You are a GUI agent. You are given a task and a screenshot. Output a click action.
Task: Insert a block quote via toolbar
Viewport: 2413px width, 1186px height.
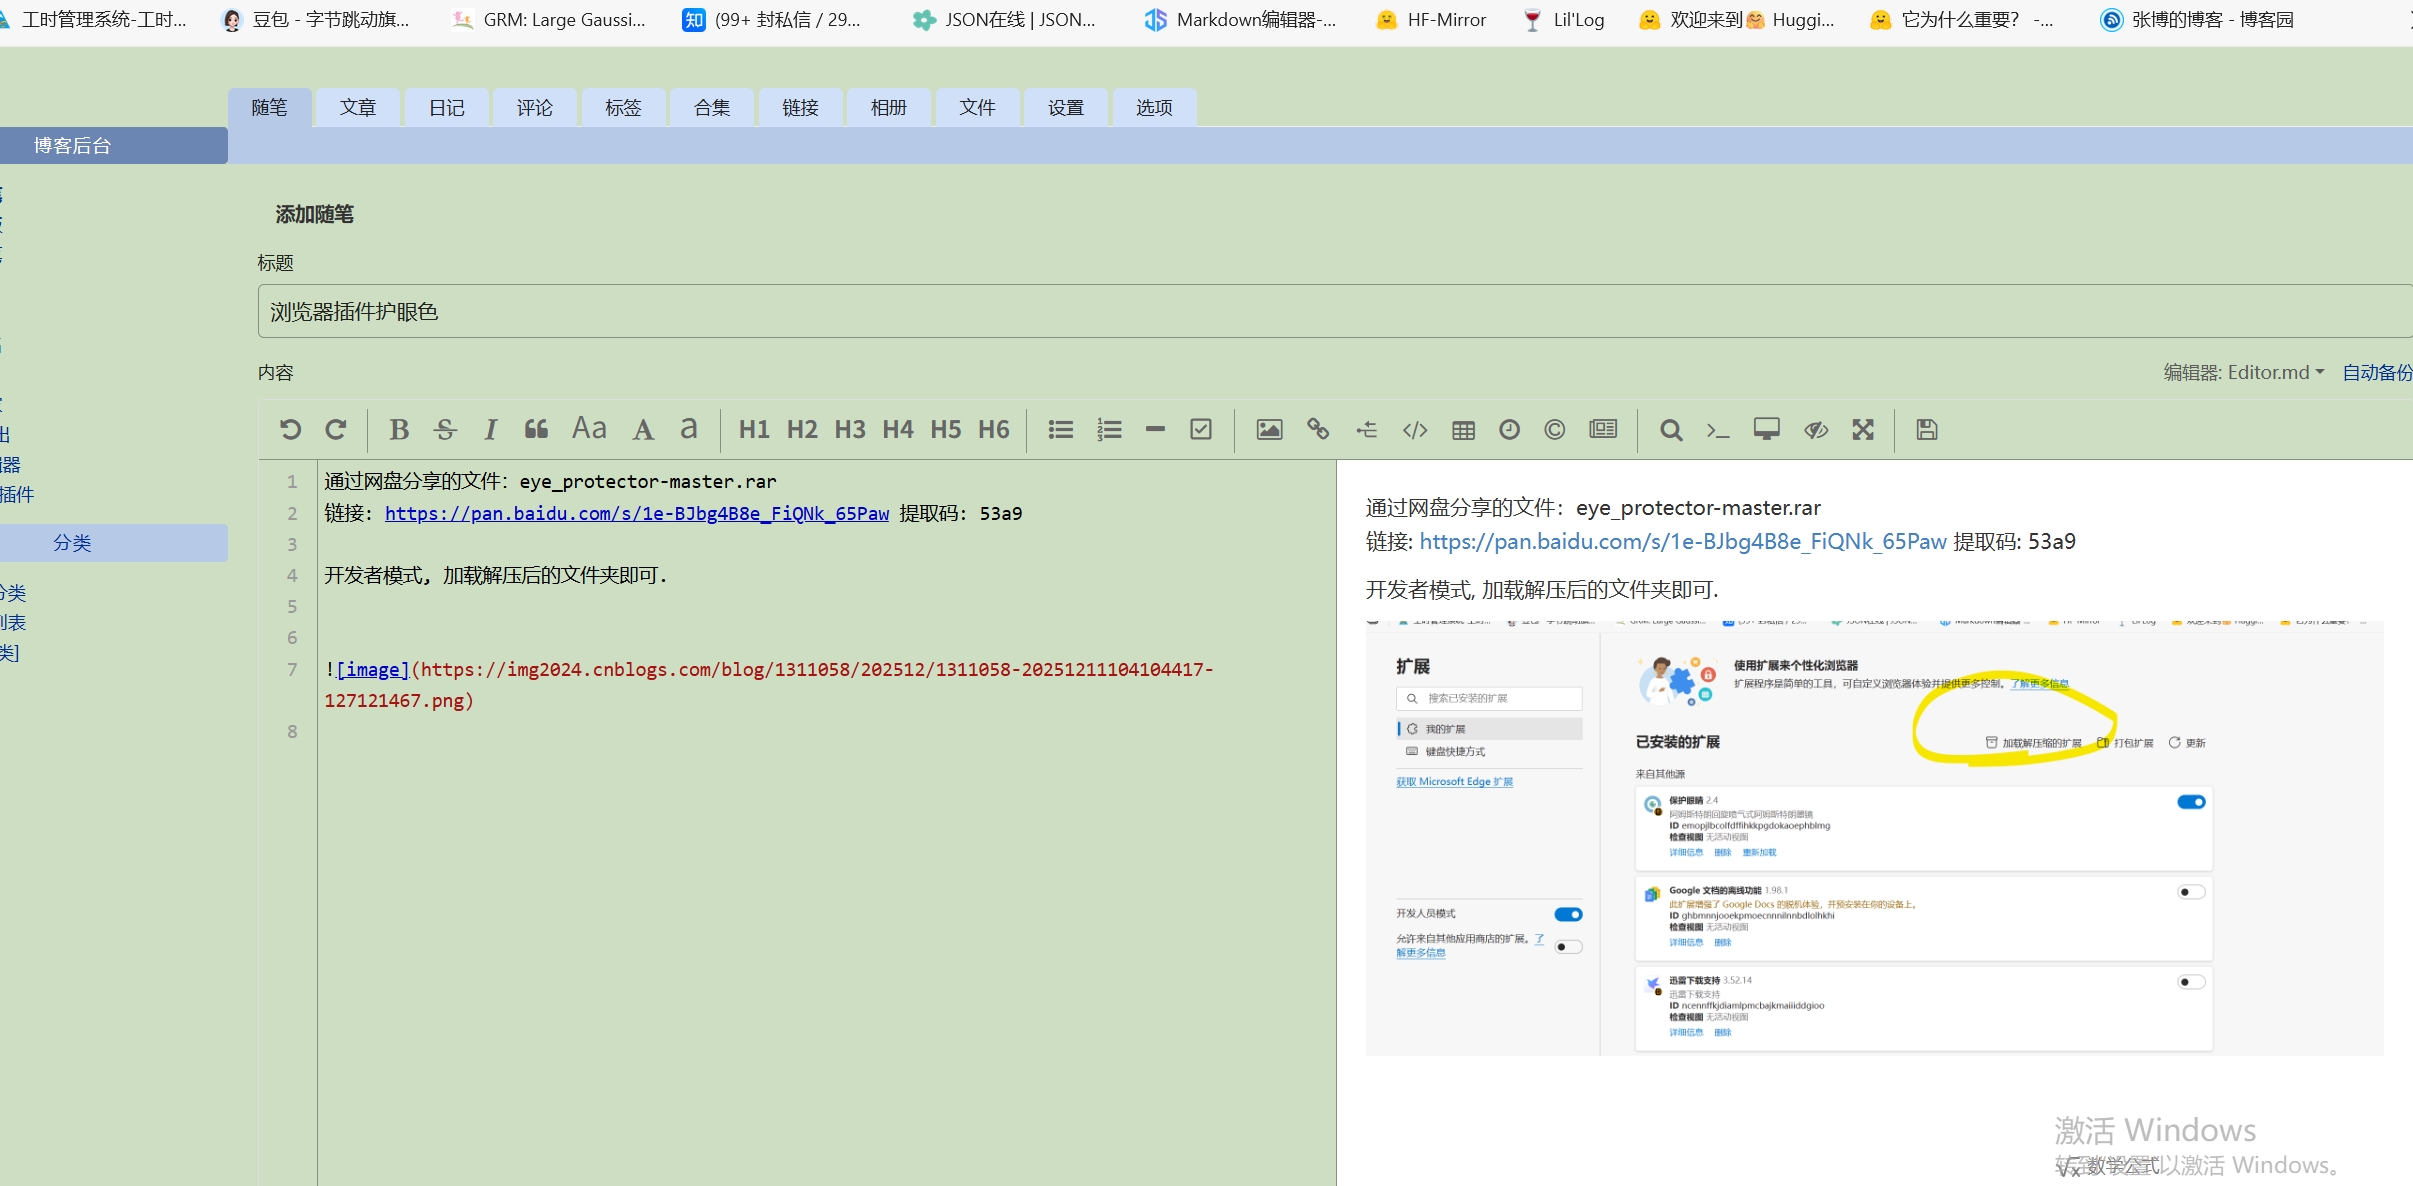coord(536,430)
